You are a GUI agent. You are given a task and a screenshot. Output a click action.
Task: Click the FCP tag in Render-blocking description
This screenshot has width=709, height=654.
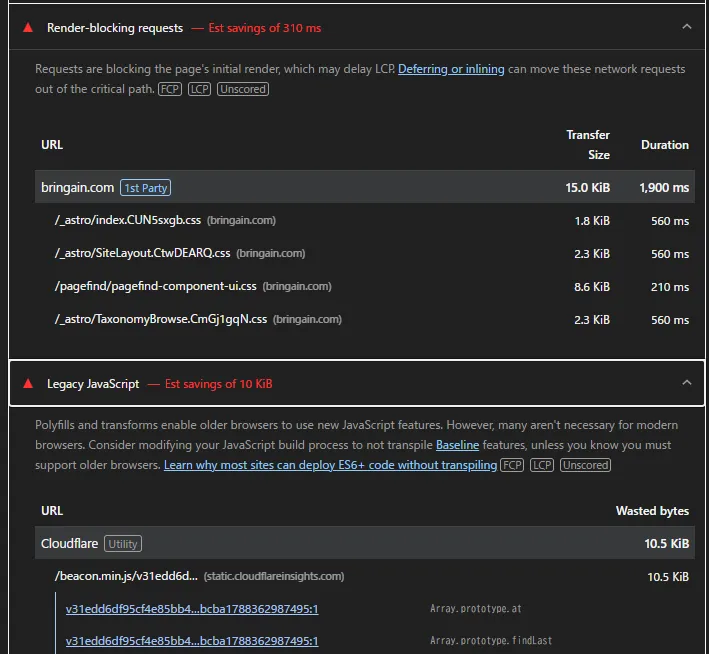click(x=170, y=89)
